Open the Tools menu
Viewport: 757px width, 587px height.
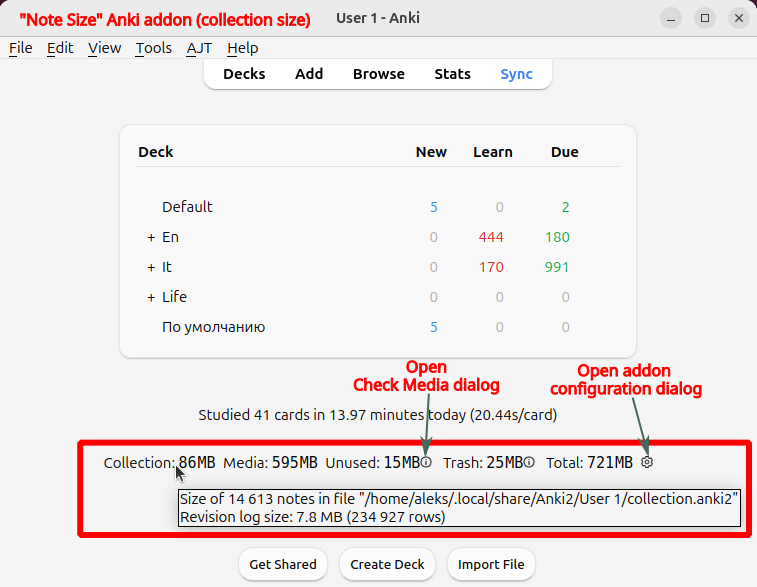(154, 48)
